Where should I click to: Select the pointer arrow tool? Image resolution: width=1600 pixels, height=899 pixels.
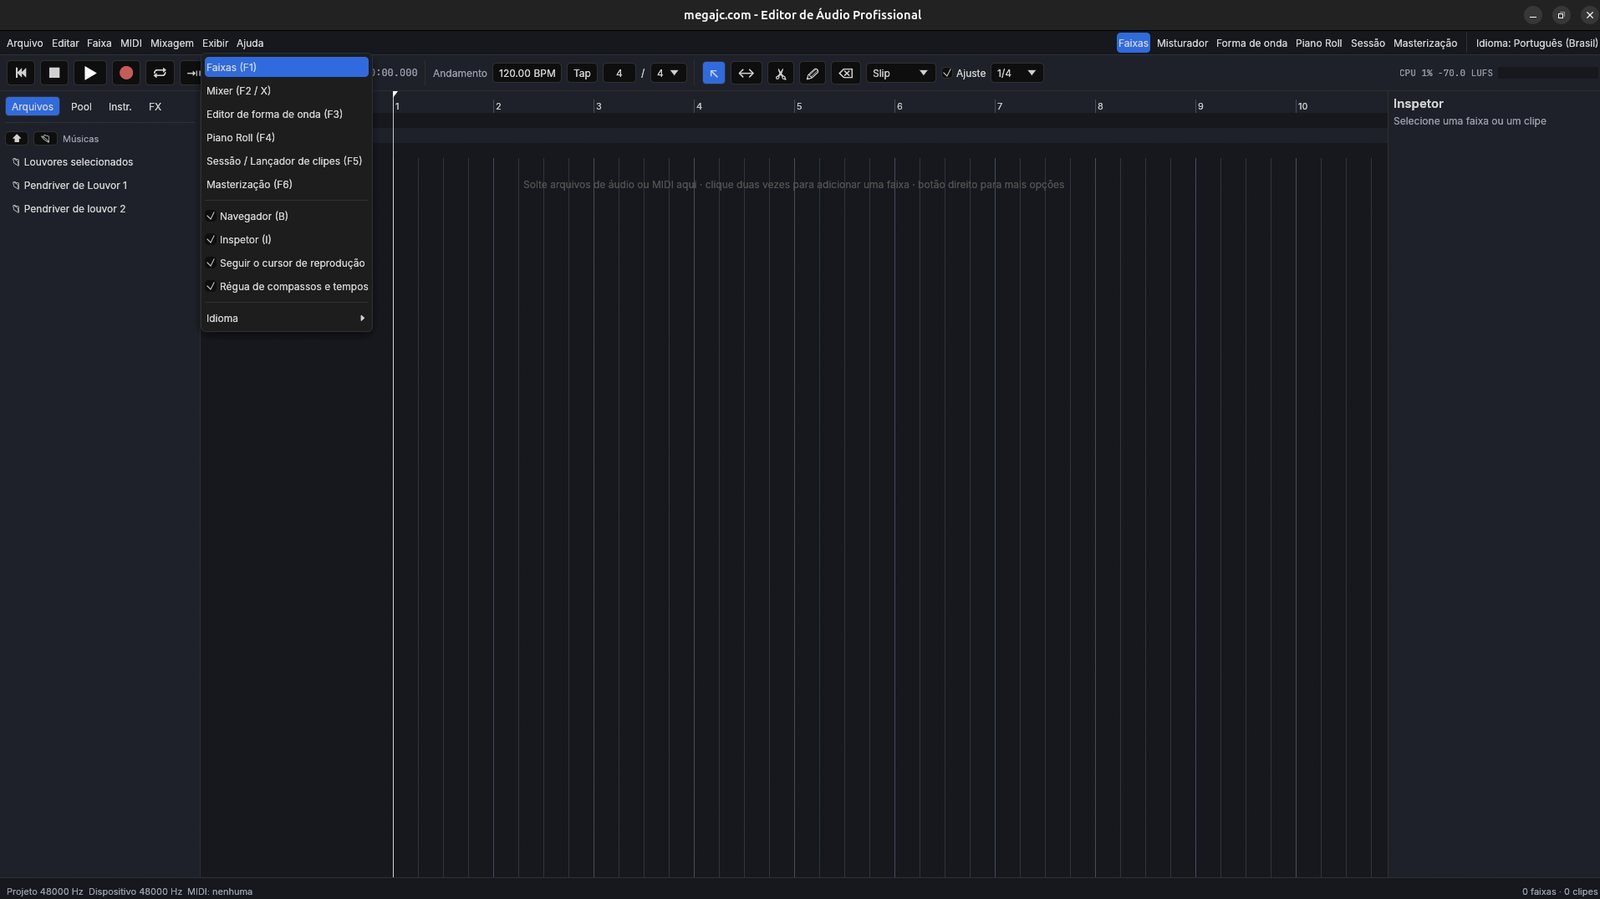[714, 73]
